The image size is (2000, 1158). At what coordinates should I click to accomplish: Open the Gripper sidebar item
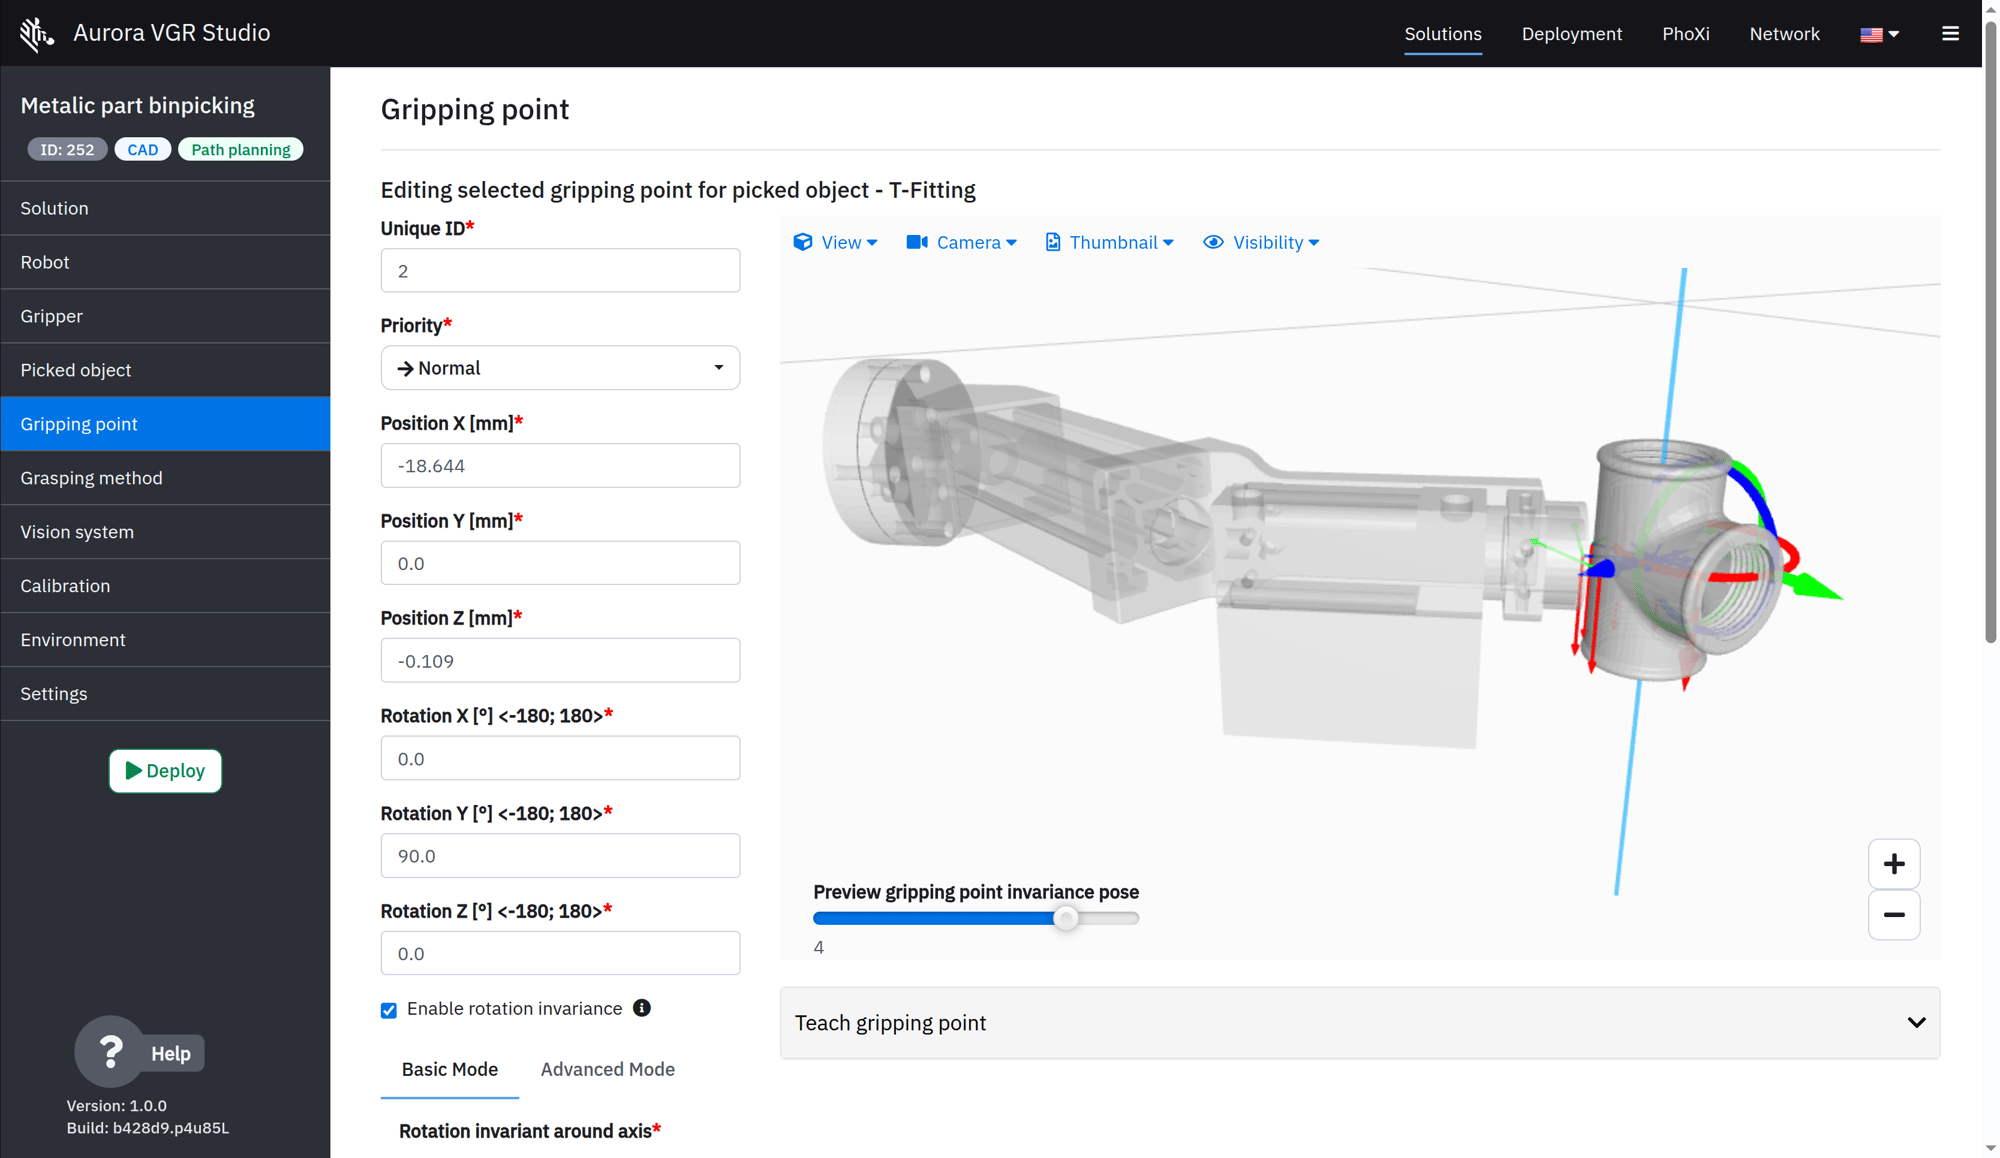[x=165, y=316]
